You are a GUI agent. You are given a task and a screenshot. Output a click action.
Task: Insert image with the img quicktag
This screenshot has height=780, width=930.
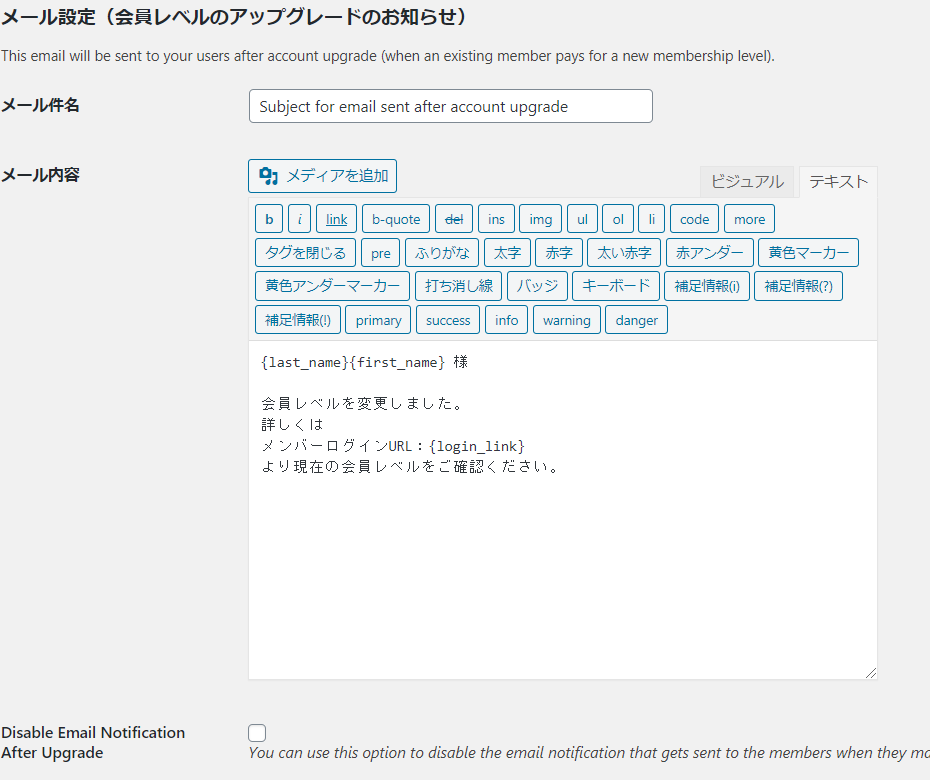tap(540, 219)
